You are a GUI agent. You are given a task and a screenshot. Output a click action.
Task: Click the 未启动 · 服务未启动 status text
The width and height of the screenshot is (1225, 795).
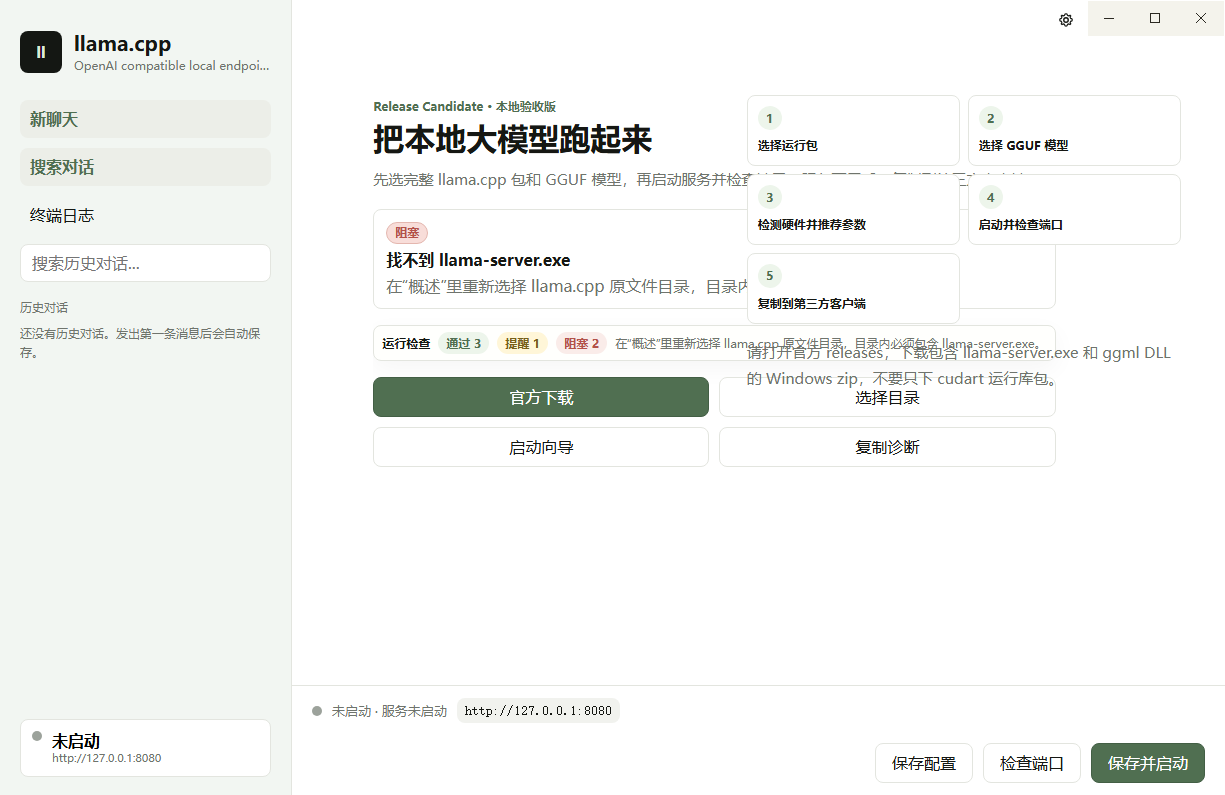coord(389,711)
